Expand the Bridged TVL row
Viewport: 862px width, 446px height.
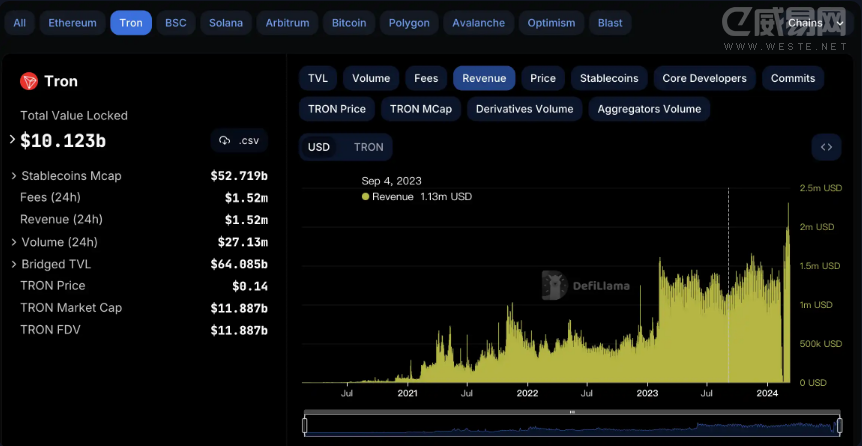pos(14,265)
